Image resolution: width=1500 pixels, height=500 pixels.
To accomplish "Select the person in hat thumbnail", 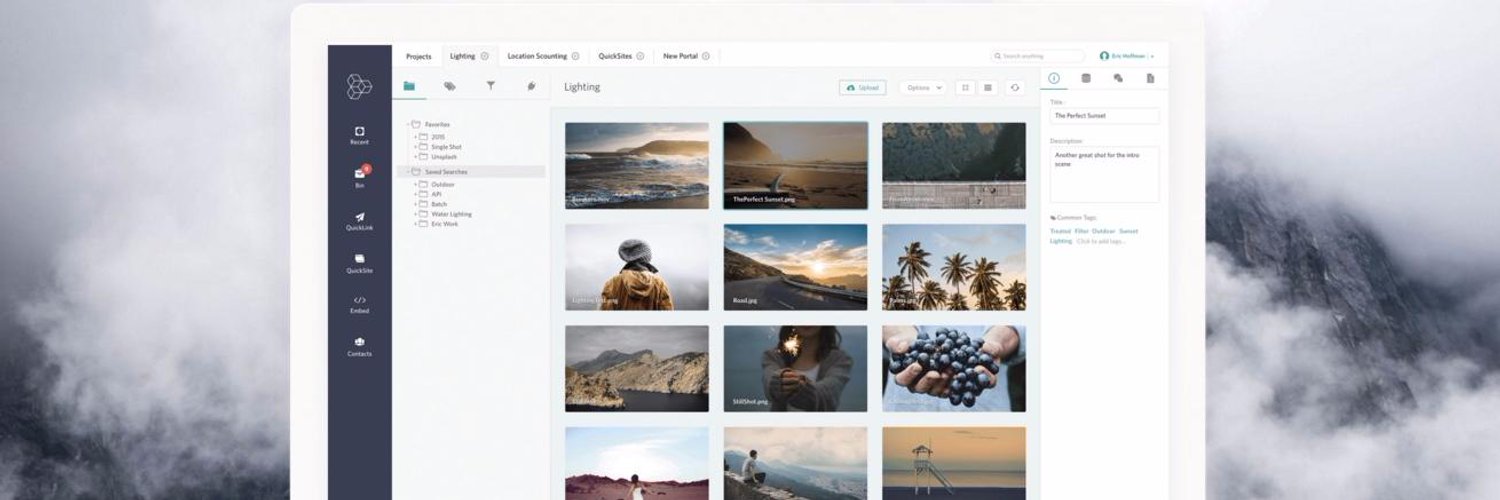I will pos(637,267).
